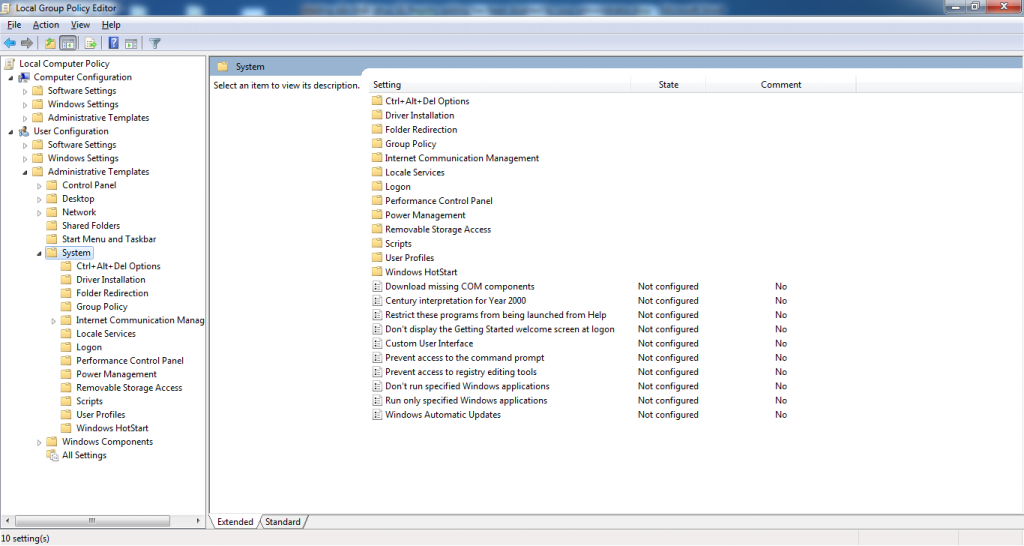
Task: Open the View menu
Action: tap(80, 24)
